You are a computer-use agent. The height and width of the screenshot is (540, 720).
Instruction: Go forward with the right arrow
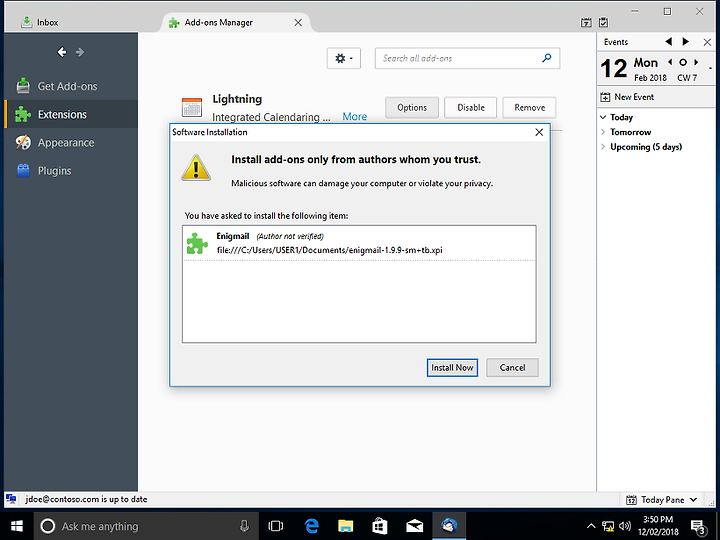point(80,52)
